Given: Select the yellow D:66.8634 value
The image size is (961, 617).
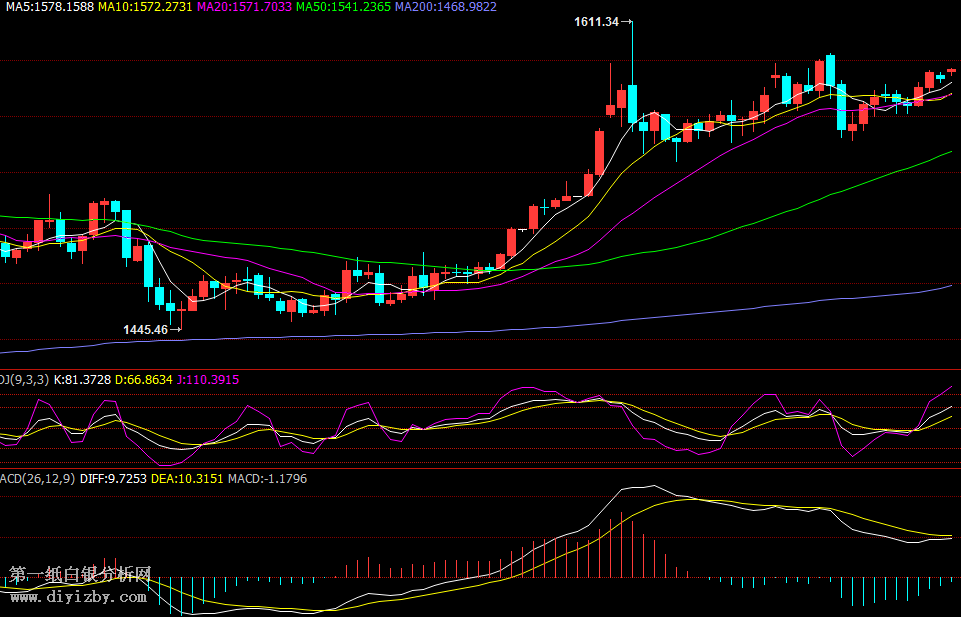Looking at the screenshot, I should pyautogui.click(x=144, y=380).
